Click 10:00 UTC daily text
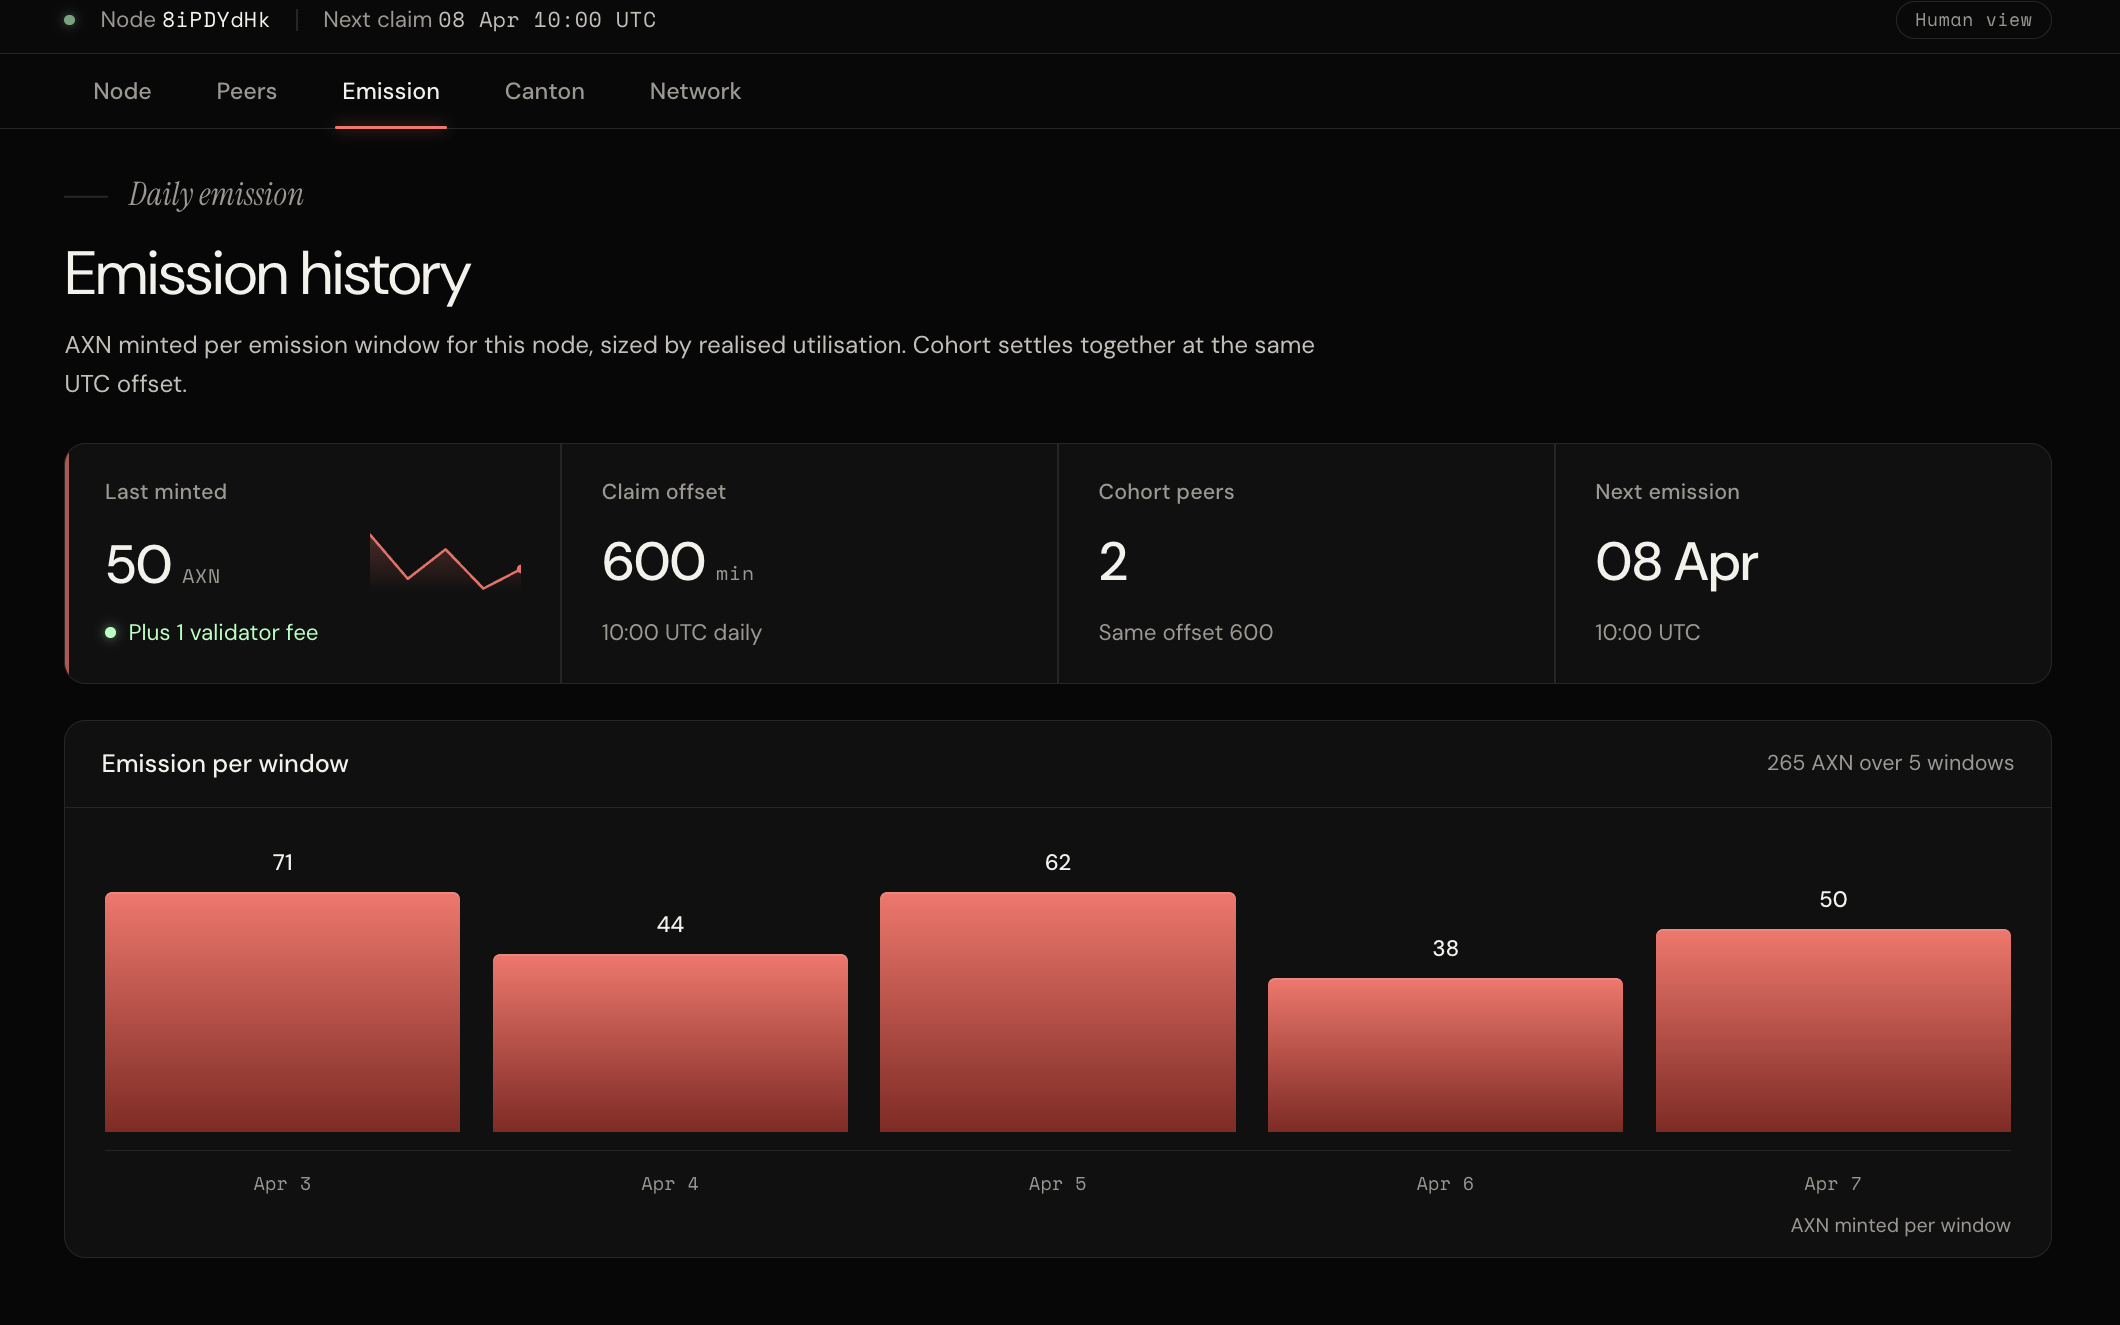 (x=682, y=632)
